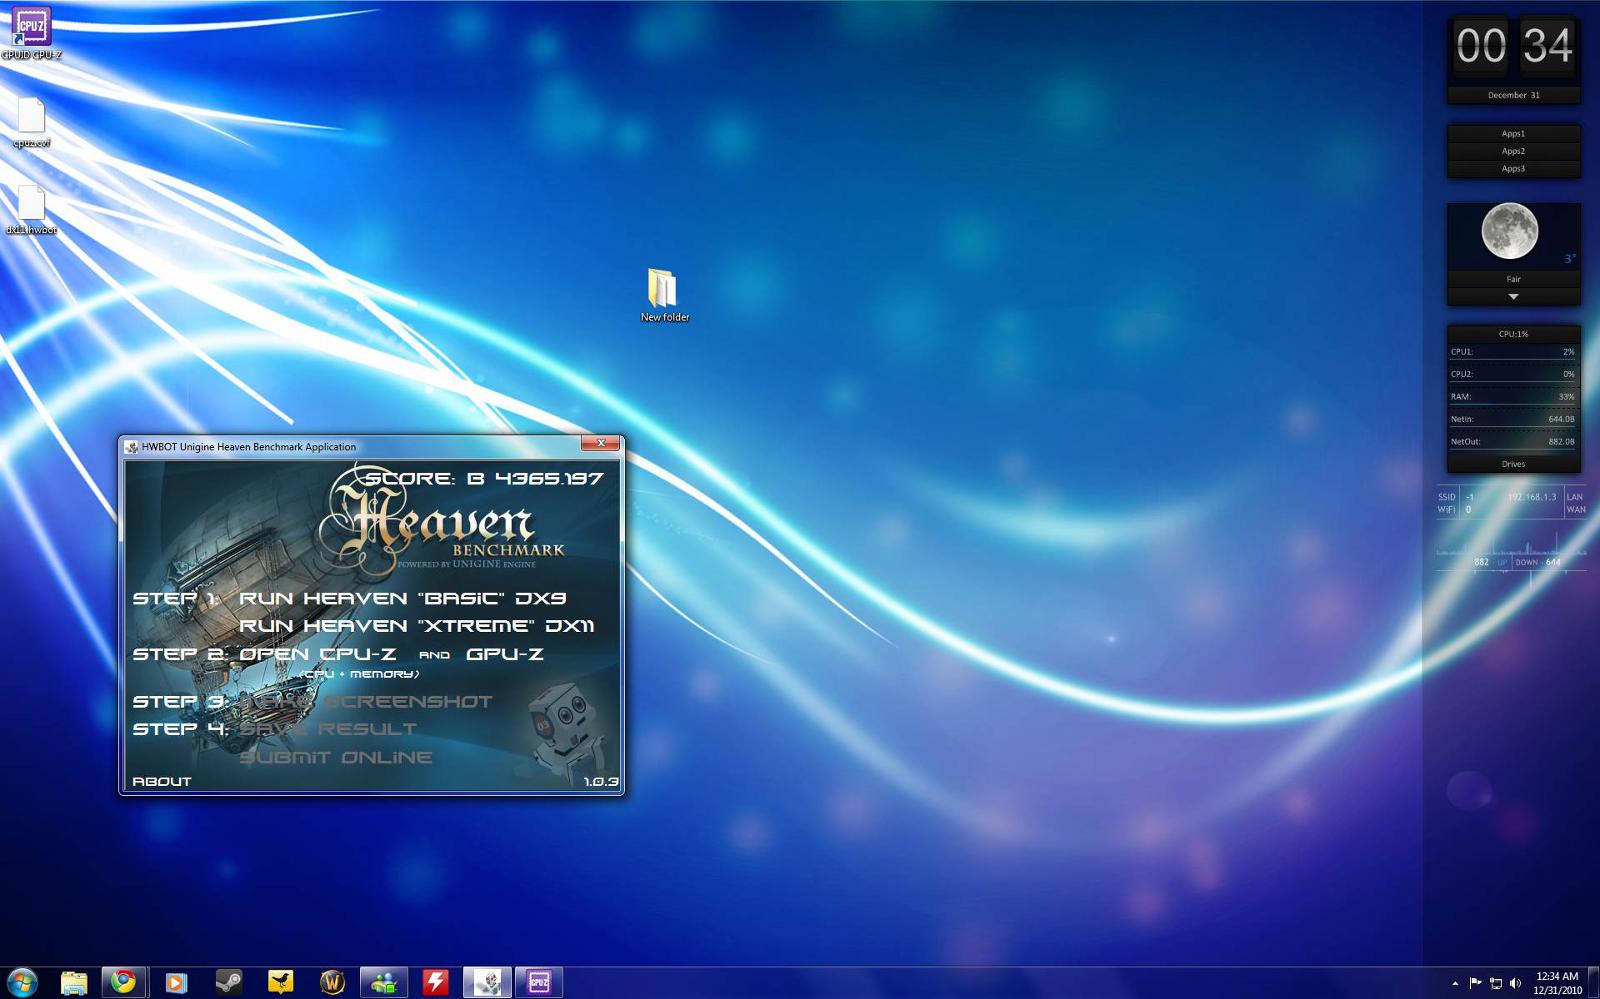
Task: Open Action Center flag in tray
Action: pyautogui.click(x=1475, y=983)
